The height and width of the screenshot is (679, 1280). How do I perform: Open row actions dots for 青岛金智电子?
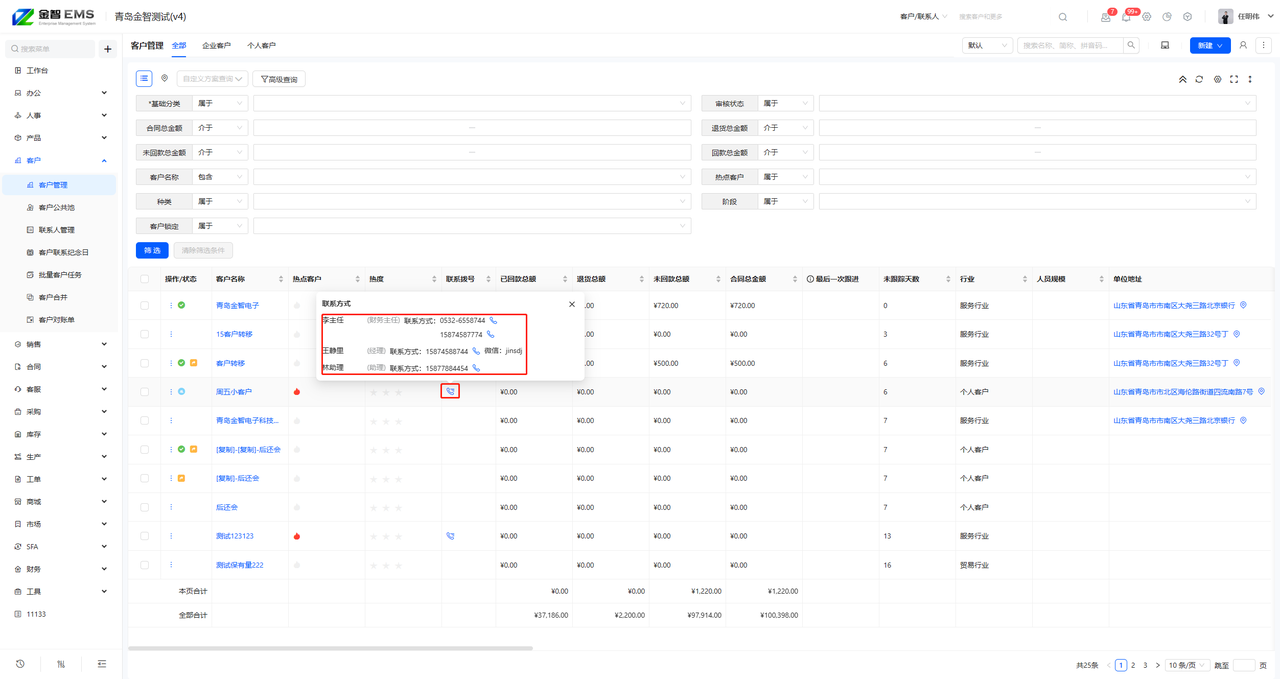(171, 305)
